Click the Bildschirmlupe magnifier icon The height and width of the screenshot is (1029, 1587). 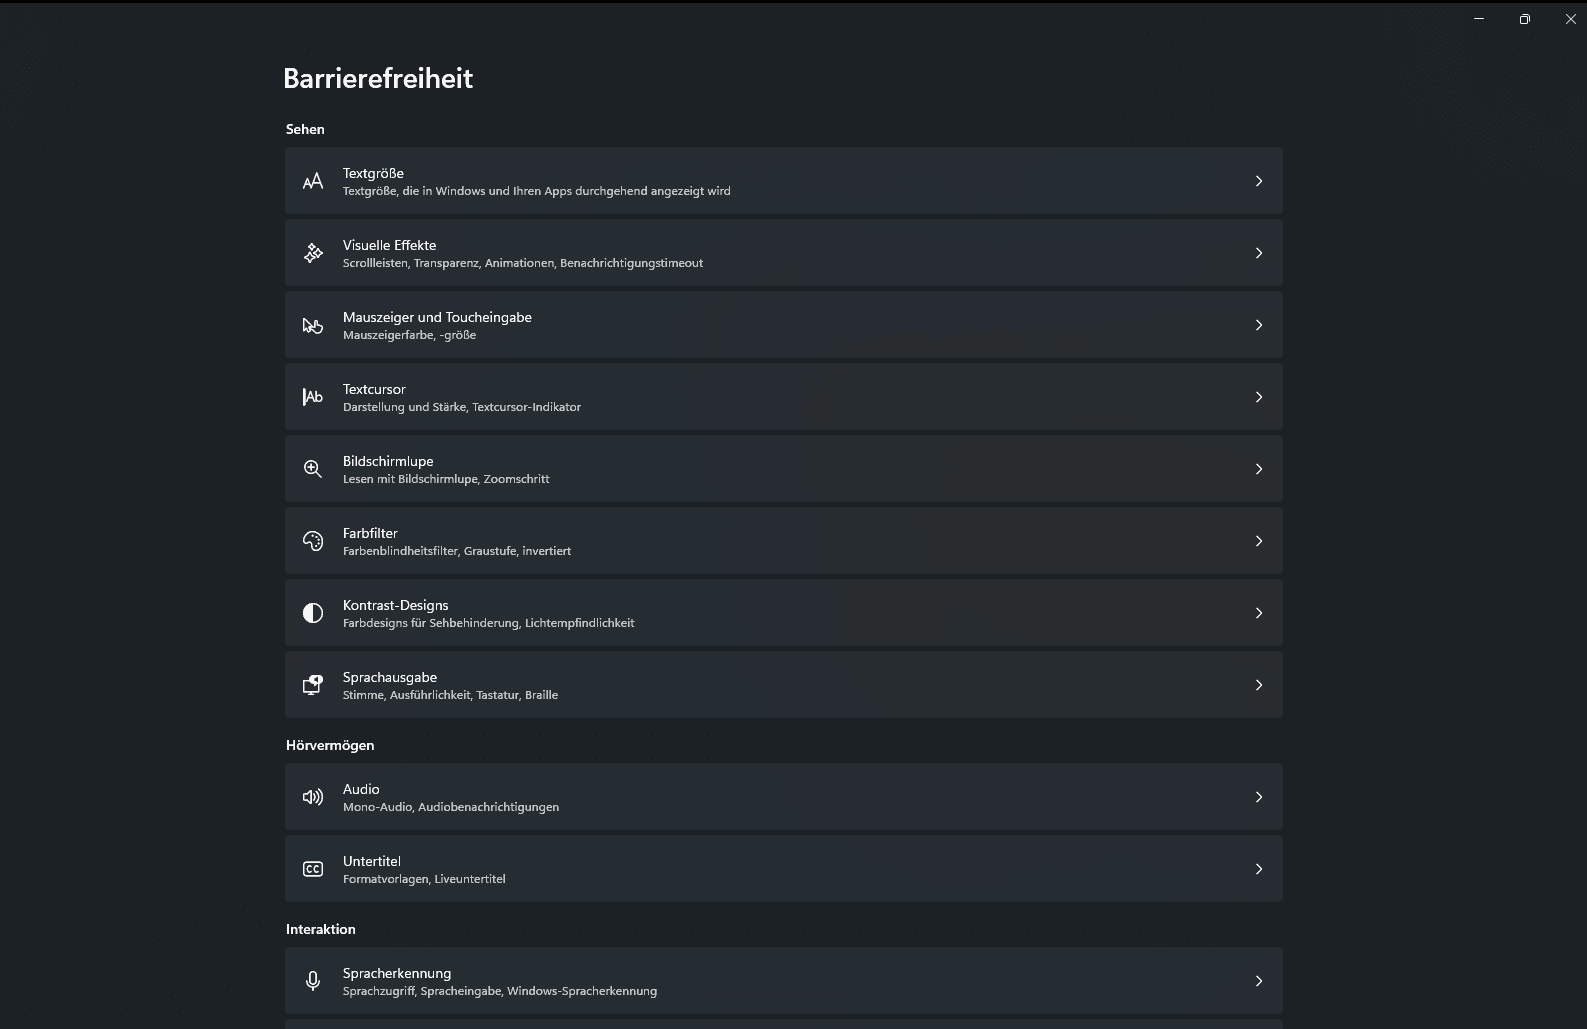tap(313, 469)
